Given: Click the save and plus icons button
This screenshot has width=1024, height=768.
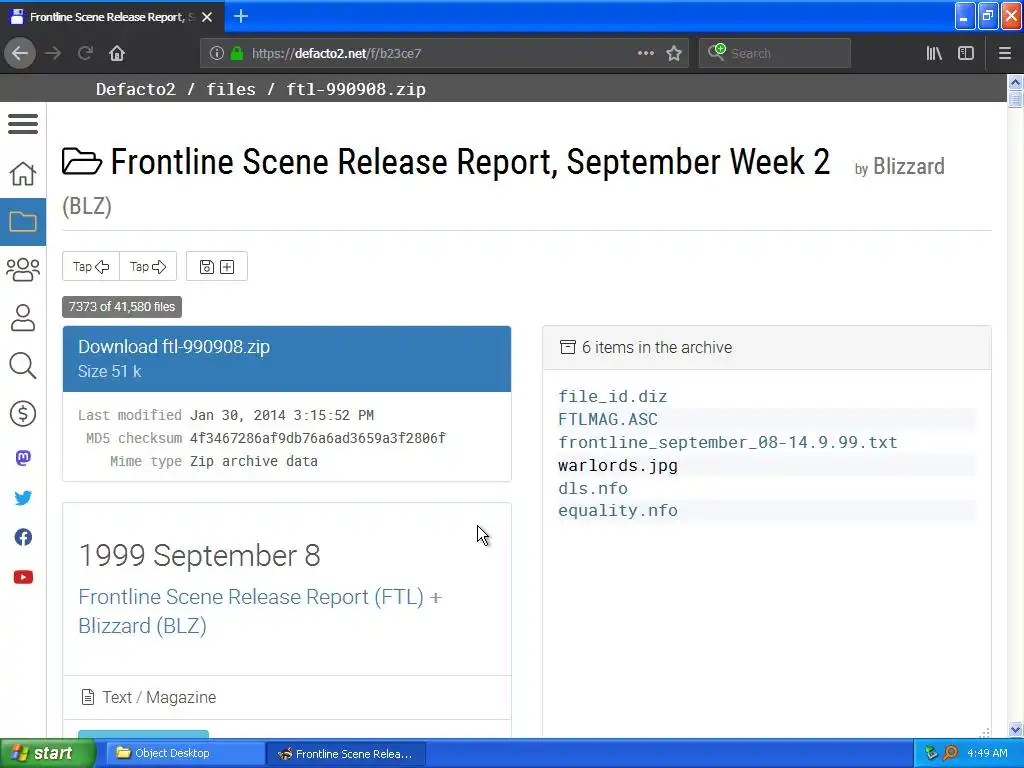Looking at the screenshot, I should 217,266.
